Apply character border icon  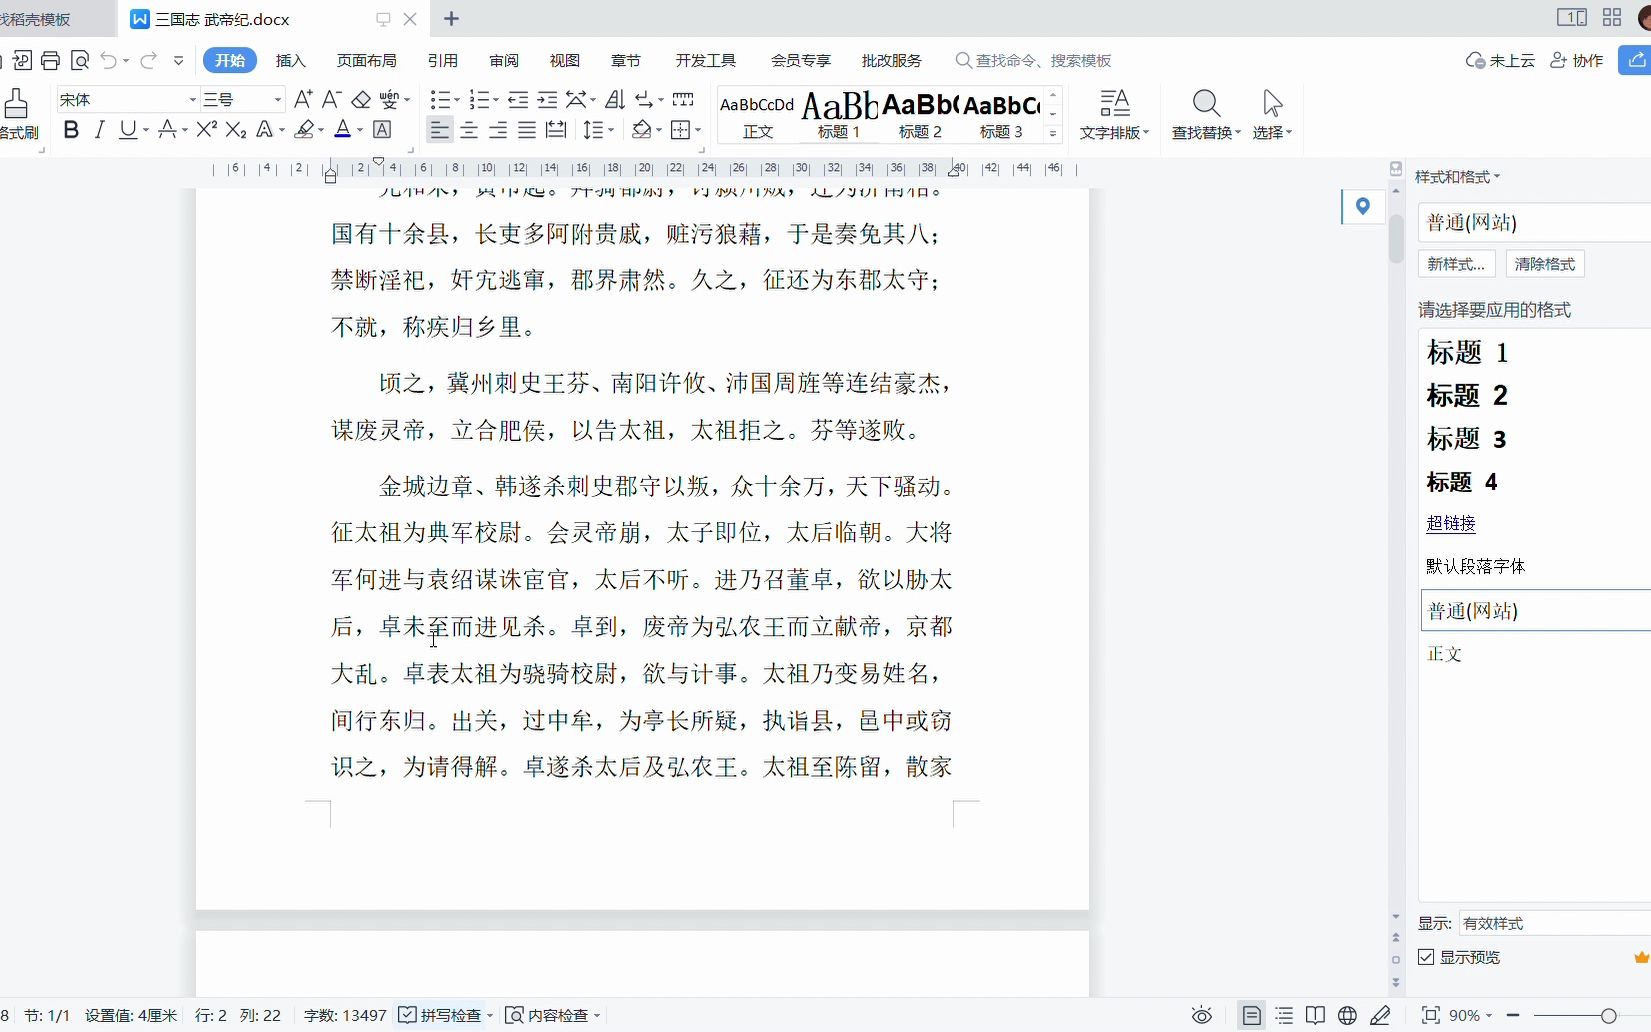point(382,130)
